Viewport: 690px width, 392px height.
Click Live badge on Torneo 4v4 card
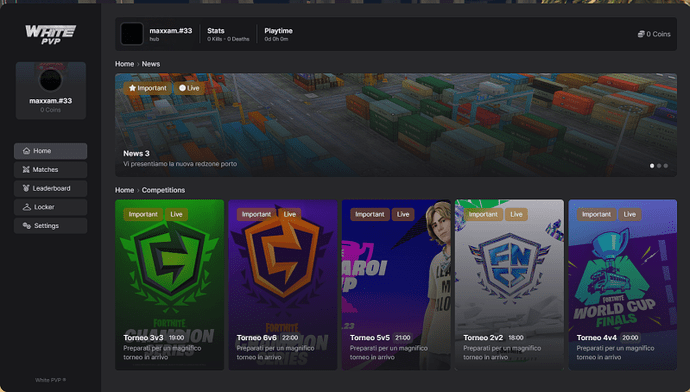pos(629,214)
